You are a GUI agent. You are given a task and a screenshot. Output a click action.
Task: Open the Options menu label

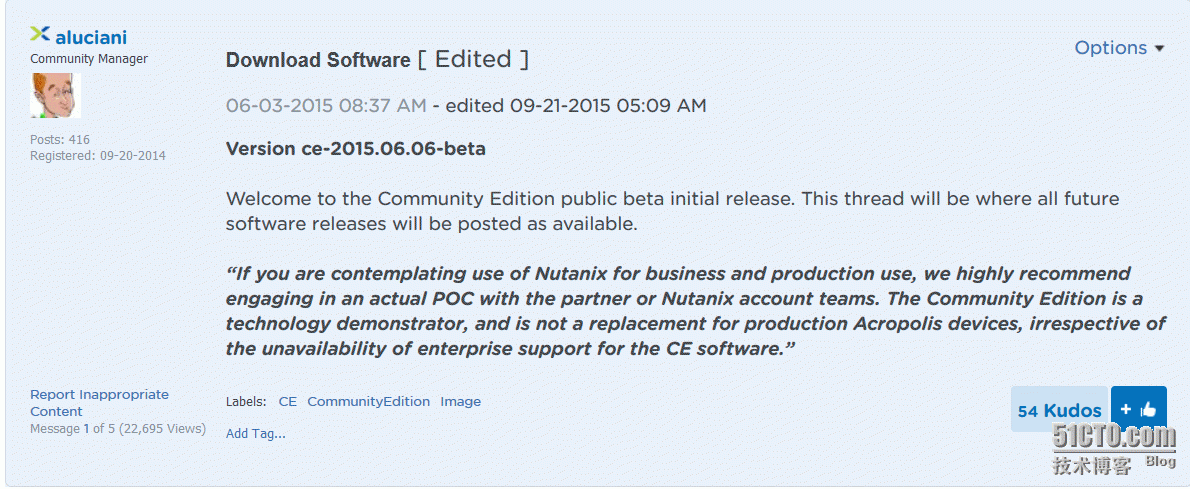[1111, 48]
